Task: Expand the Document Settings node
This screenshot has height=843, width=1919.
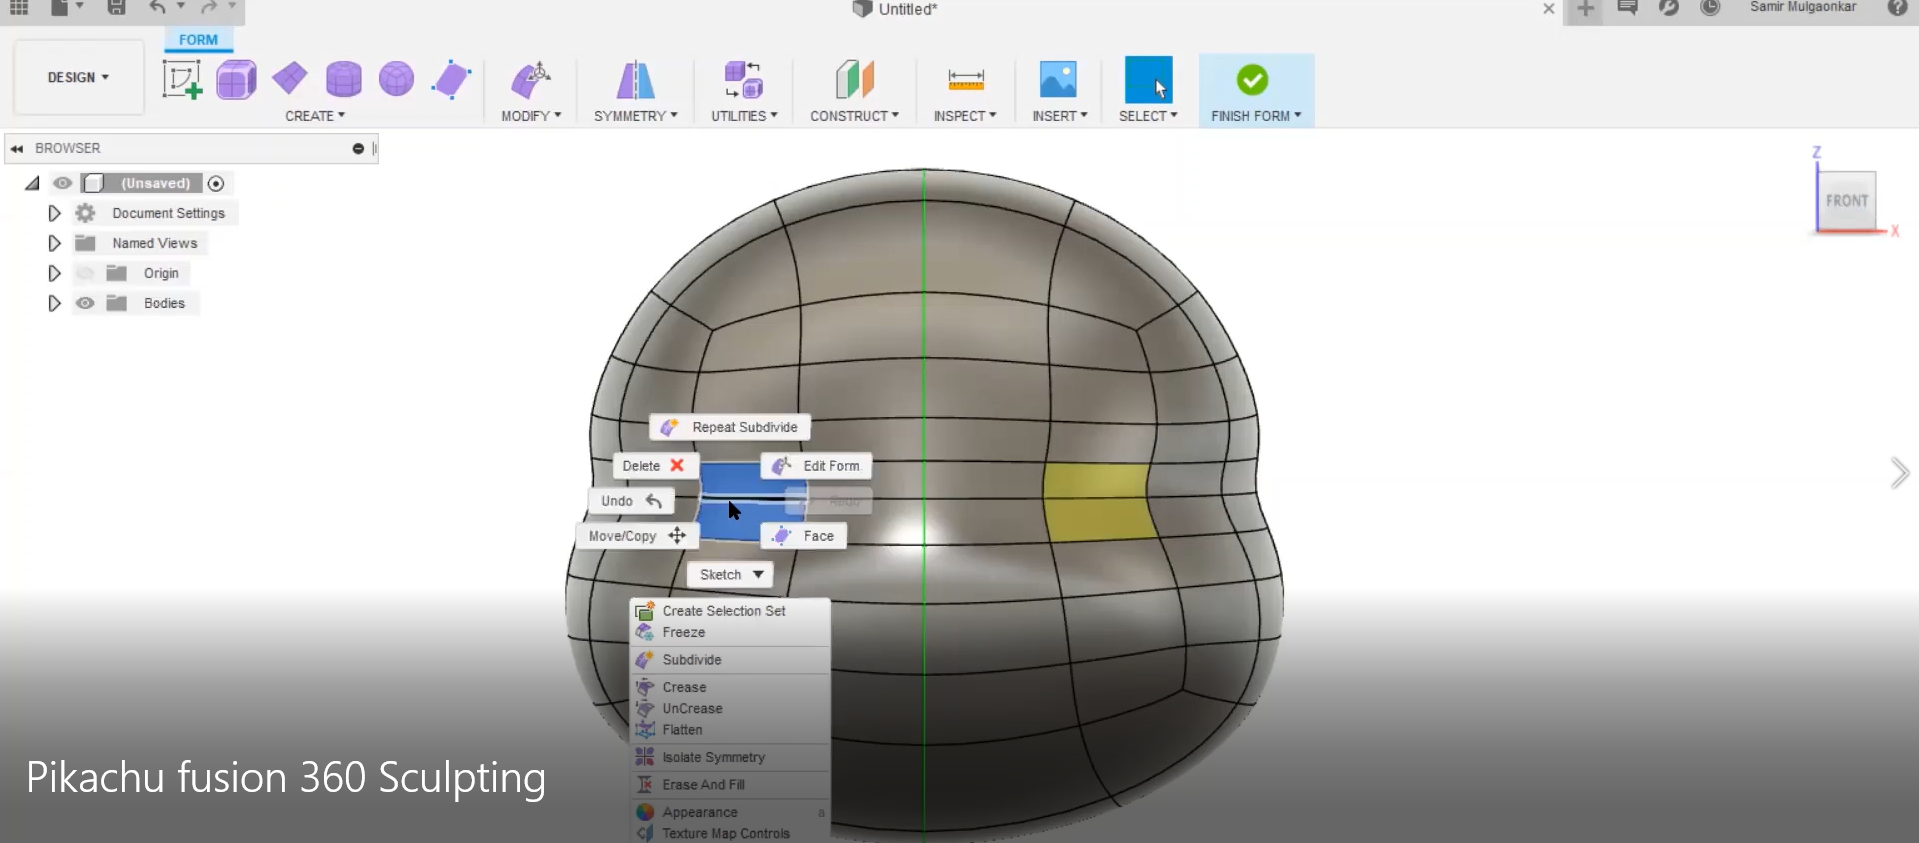Action: coord(54,213)
